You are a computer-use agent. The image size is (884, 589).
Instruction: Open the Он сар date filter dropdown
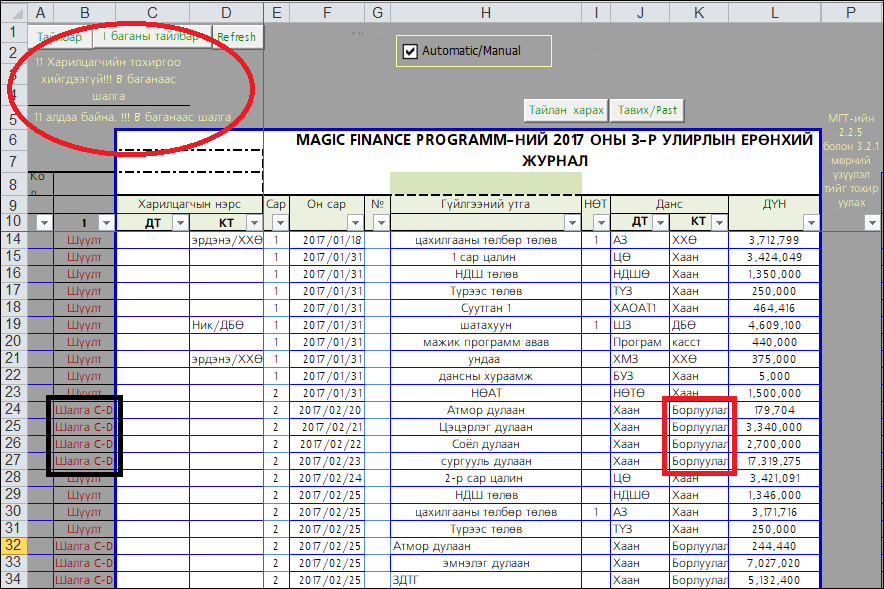[356, 222]
